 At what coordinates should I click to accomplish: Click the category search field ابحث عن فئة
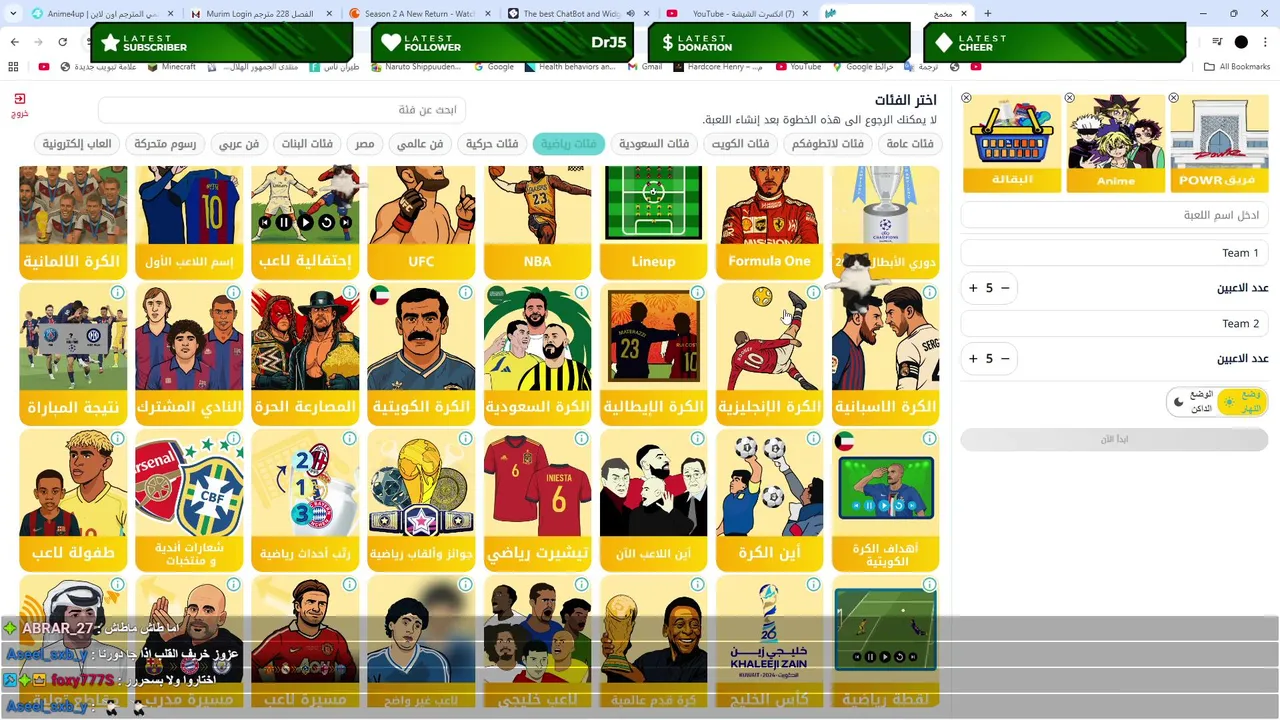click(283, 110)
